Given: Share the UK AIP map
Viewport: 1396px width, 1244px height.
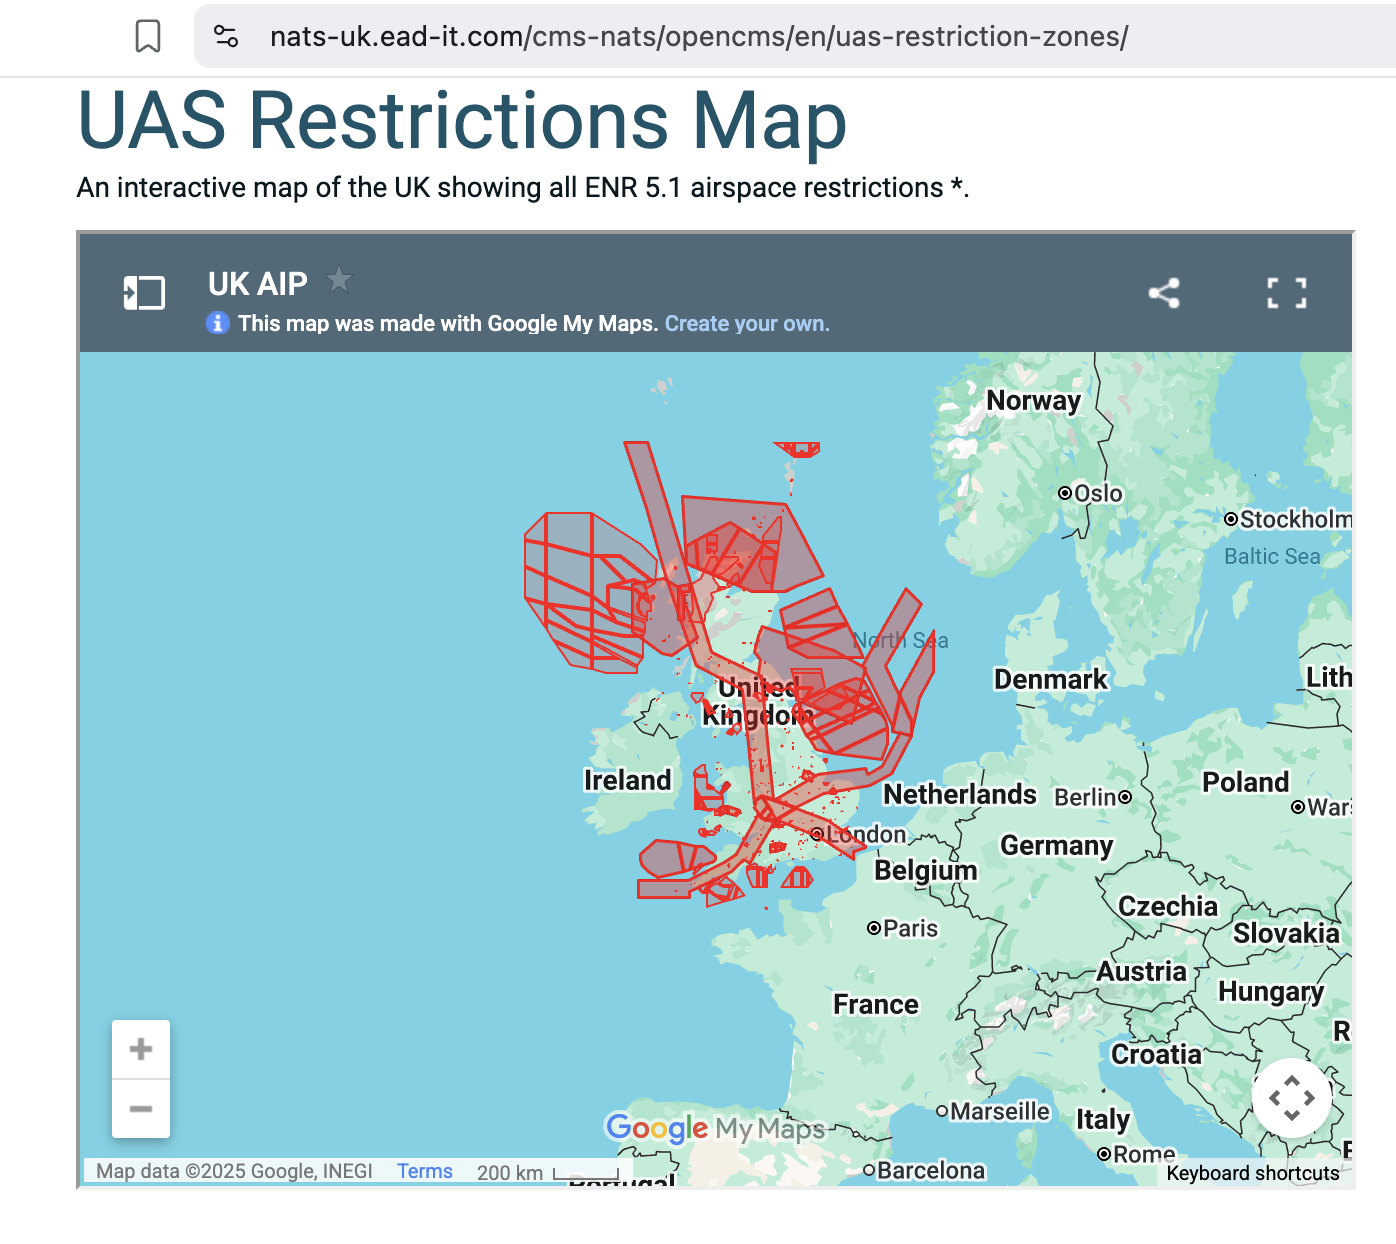Looking at the screenshot, I should point(1164,293).
